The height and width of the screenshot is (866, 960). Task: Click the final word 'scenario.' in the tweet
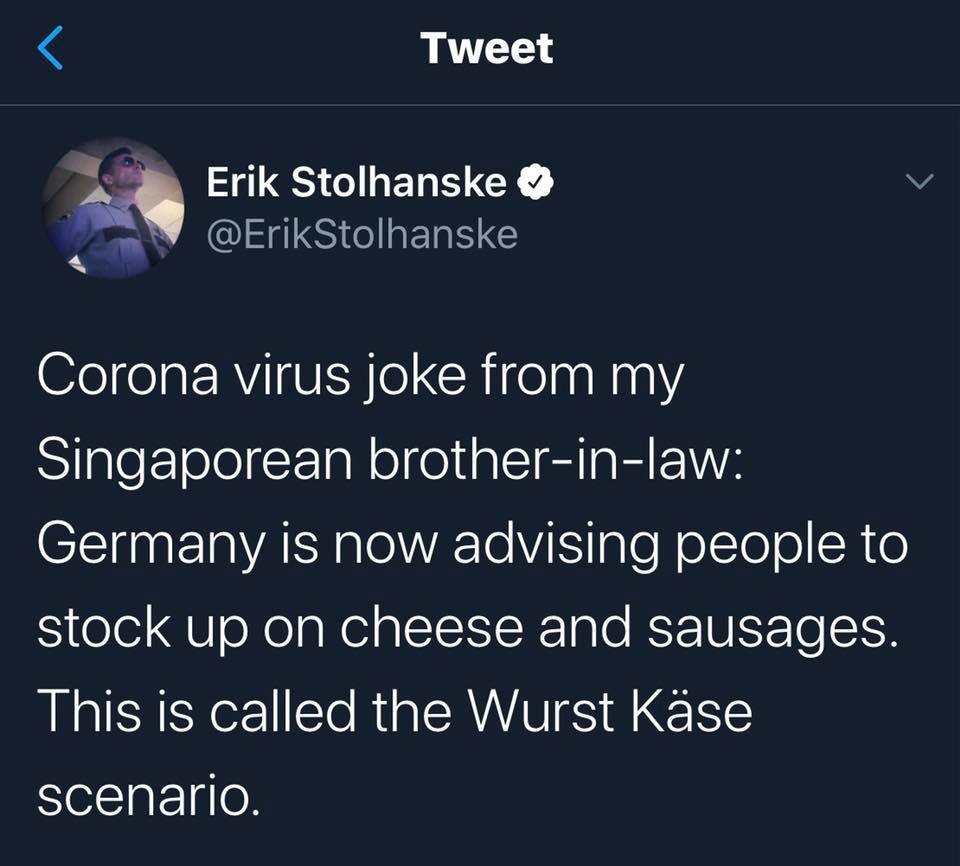pos(149,796)
